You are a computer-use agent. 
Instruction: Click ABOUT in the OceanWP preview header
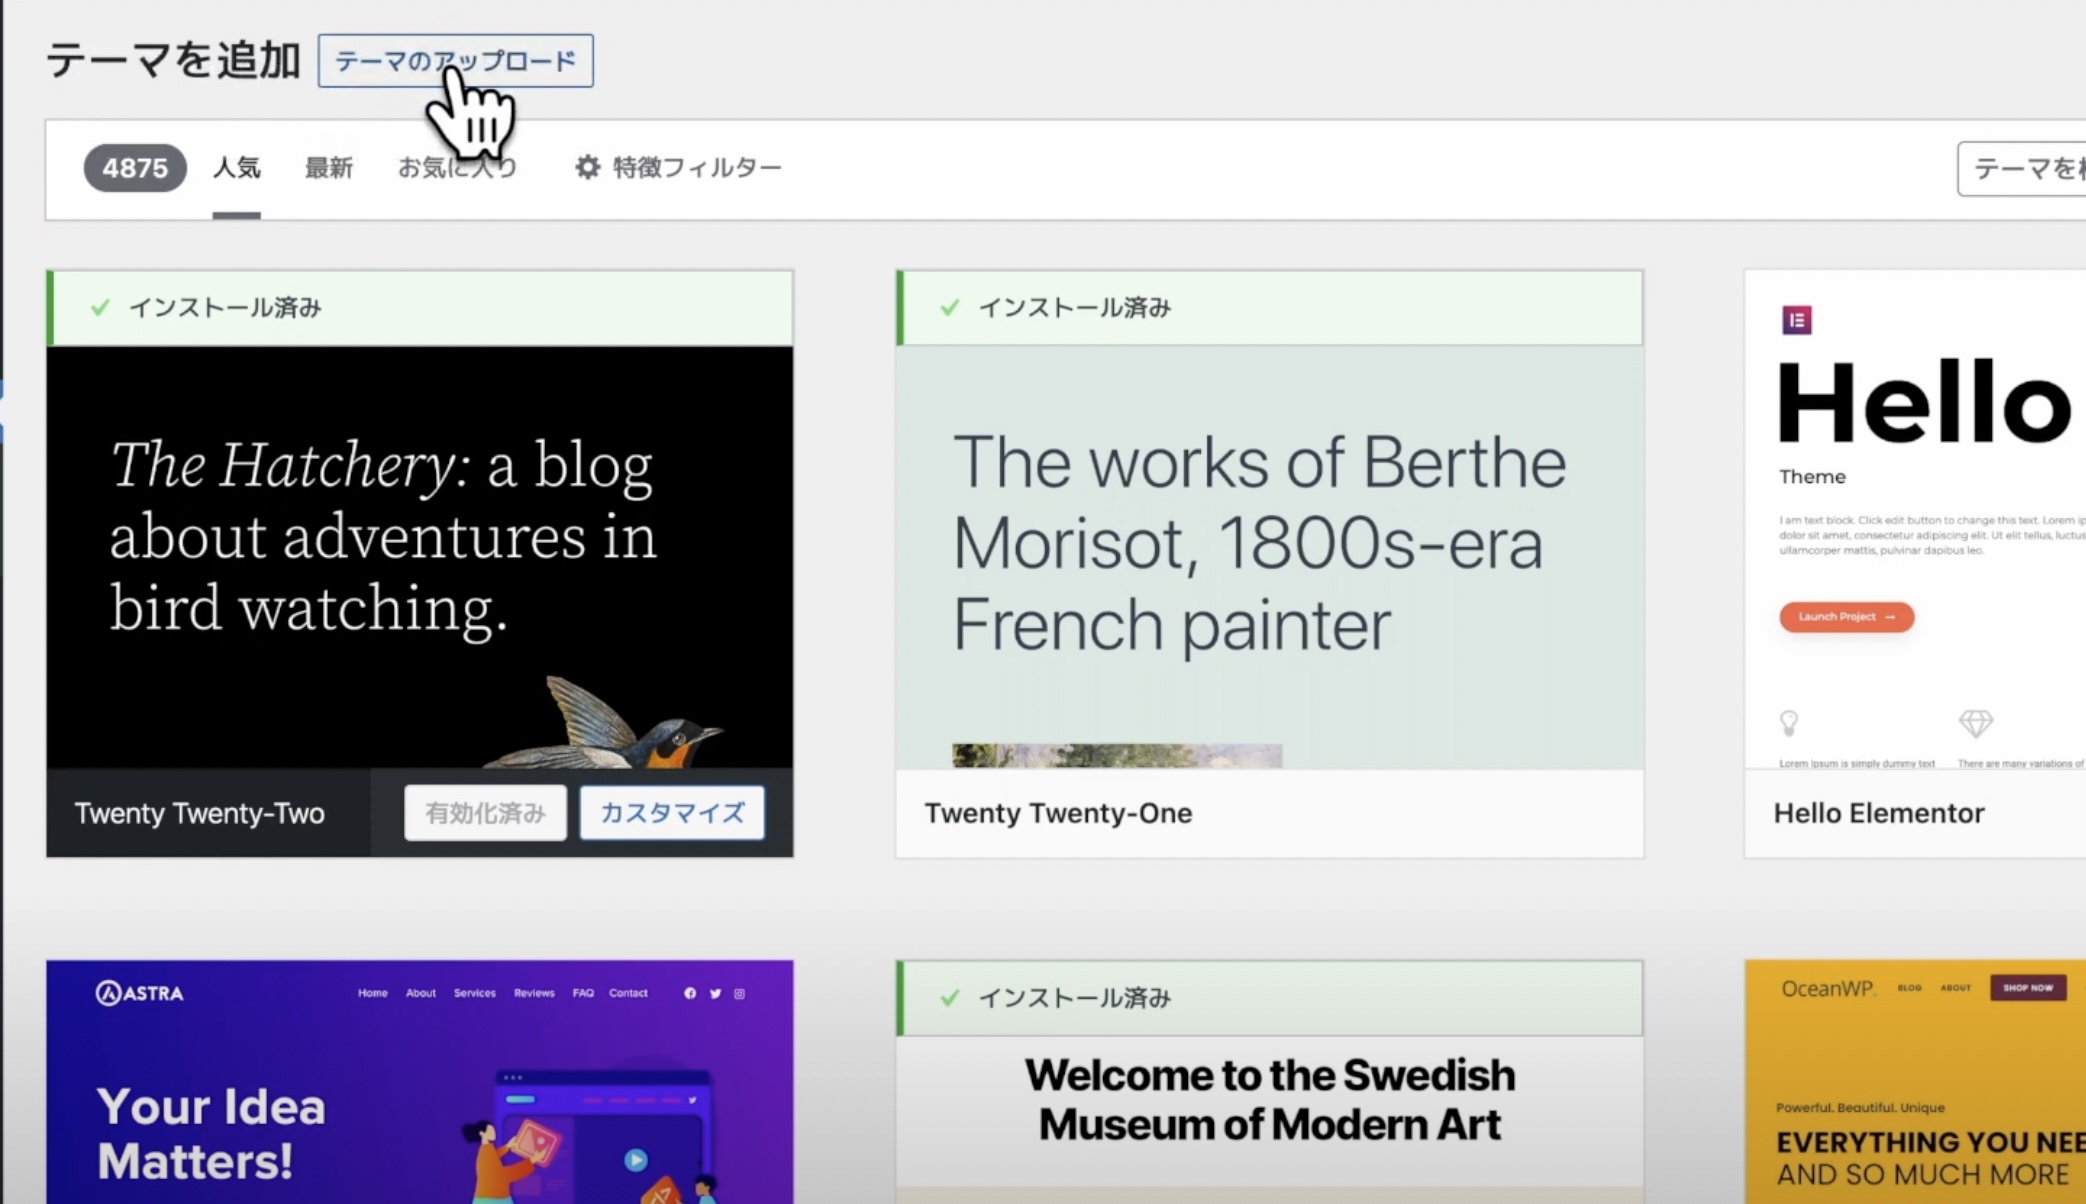point(1955,988)
